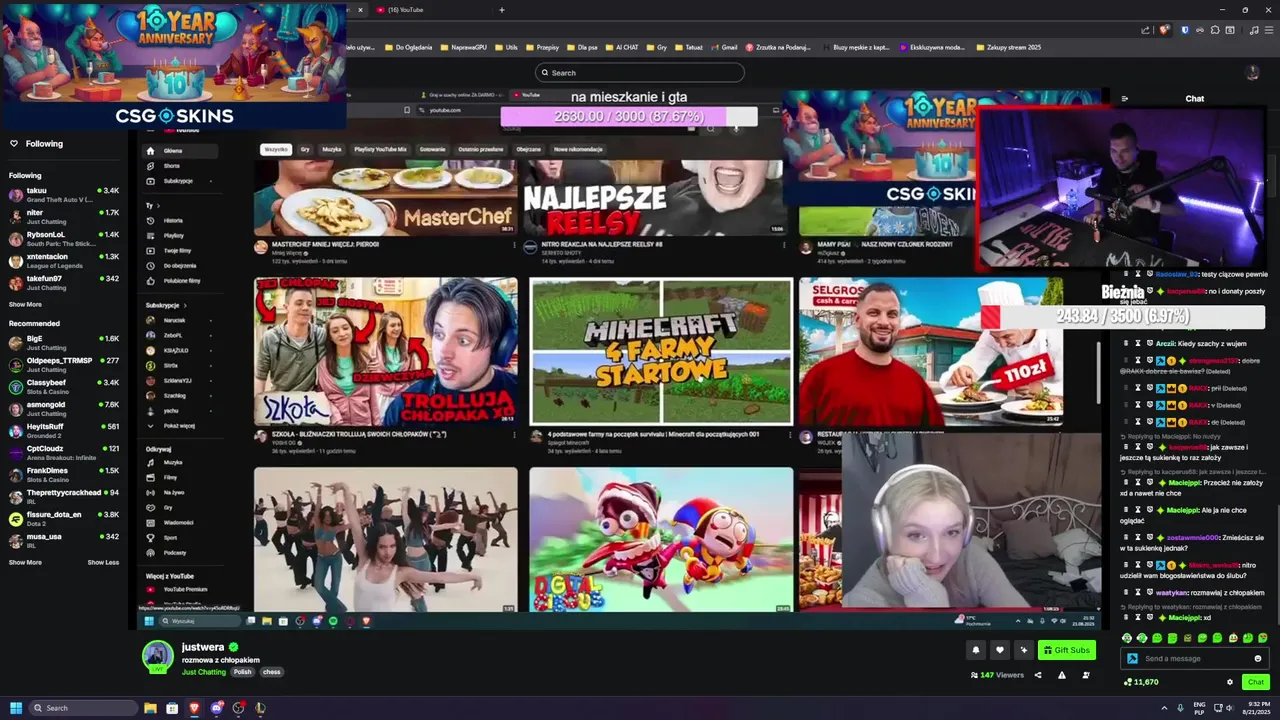Click the blue hammer badge in message box
The width and height of the screenshot is (1280, 720).
[x=1132, y=658]
